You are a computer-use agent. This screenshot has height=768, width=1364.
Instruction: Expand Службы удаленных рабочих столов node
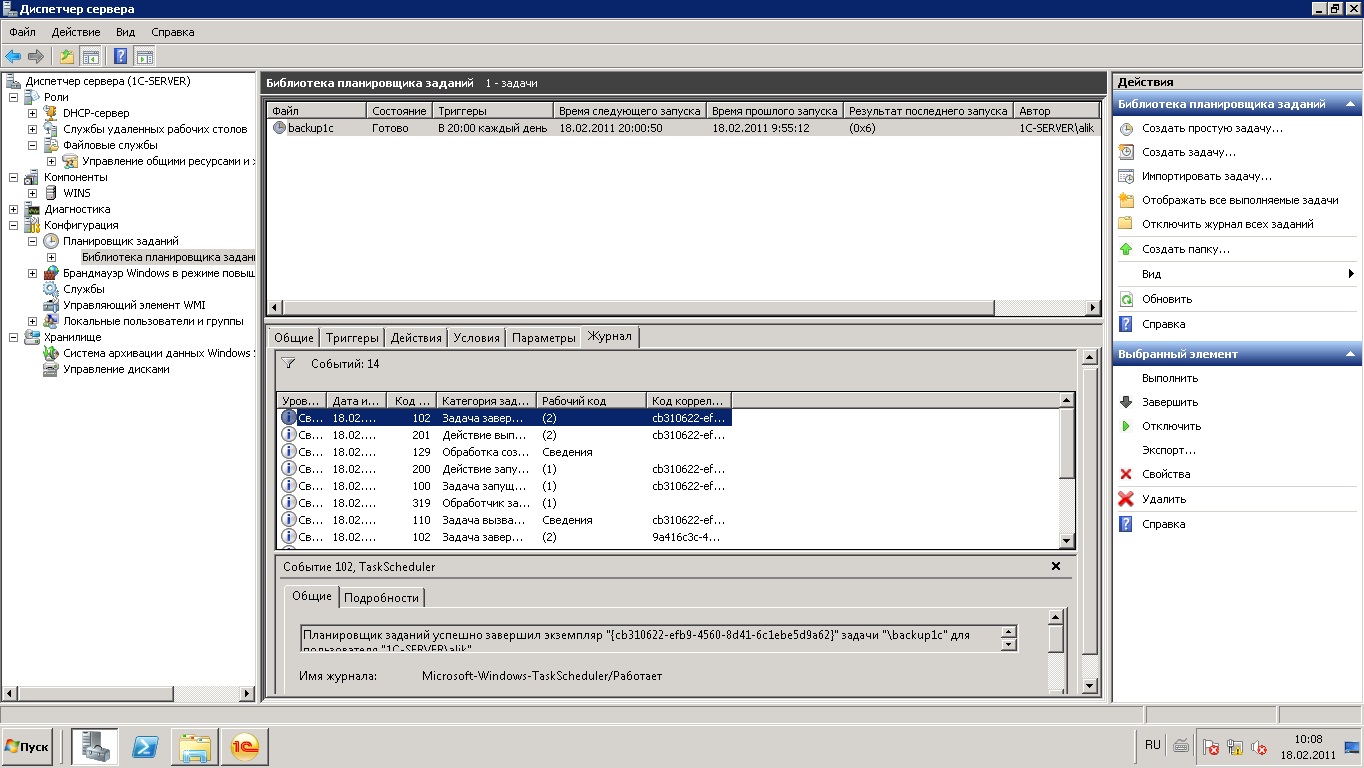pos(32,129)
